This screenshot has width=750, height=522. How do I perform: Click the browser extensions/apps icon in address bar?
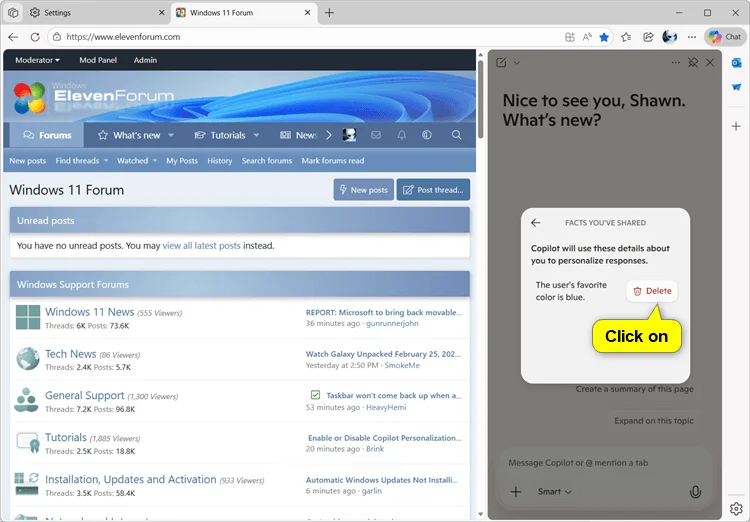tap(570, 37)
